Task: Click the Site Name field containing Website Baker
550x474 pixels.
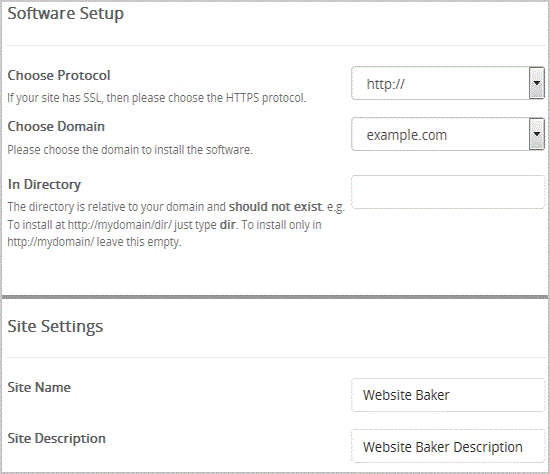Action: coord(448,395)
